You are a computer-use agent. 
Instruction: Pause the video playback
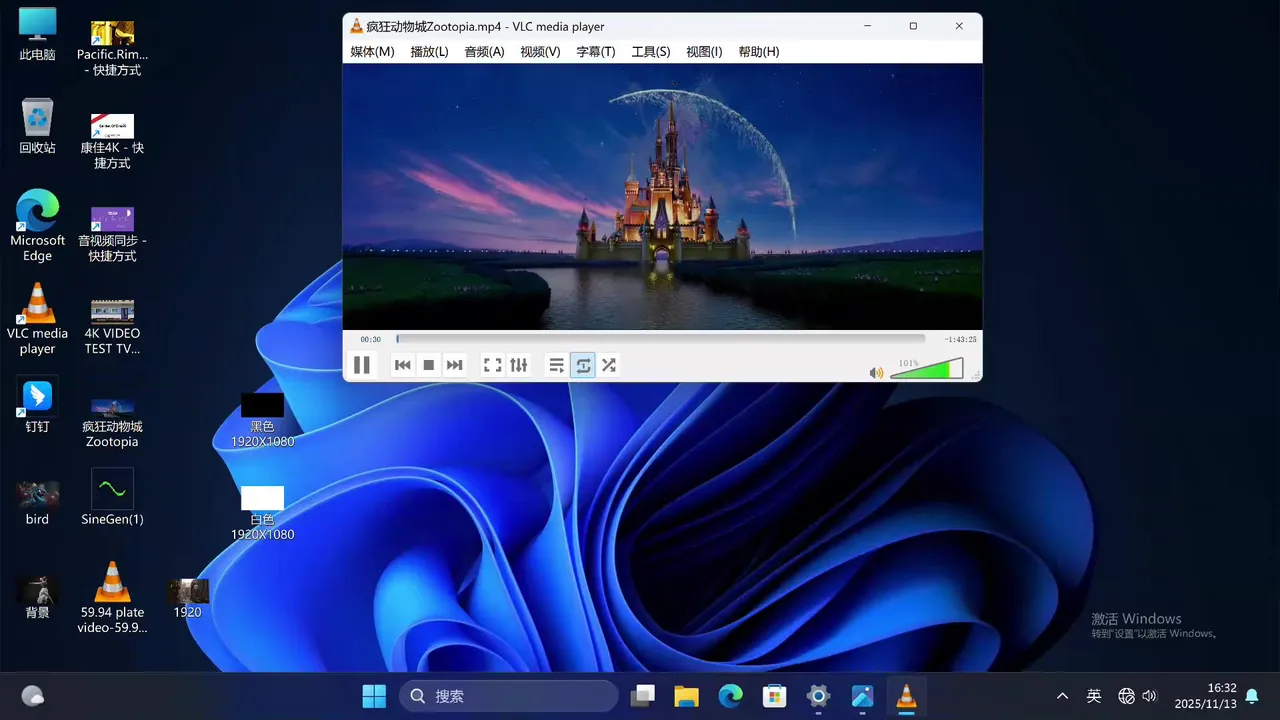tap(362, 365)
